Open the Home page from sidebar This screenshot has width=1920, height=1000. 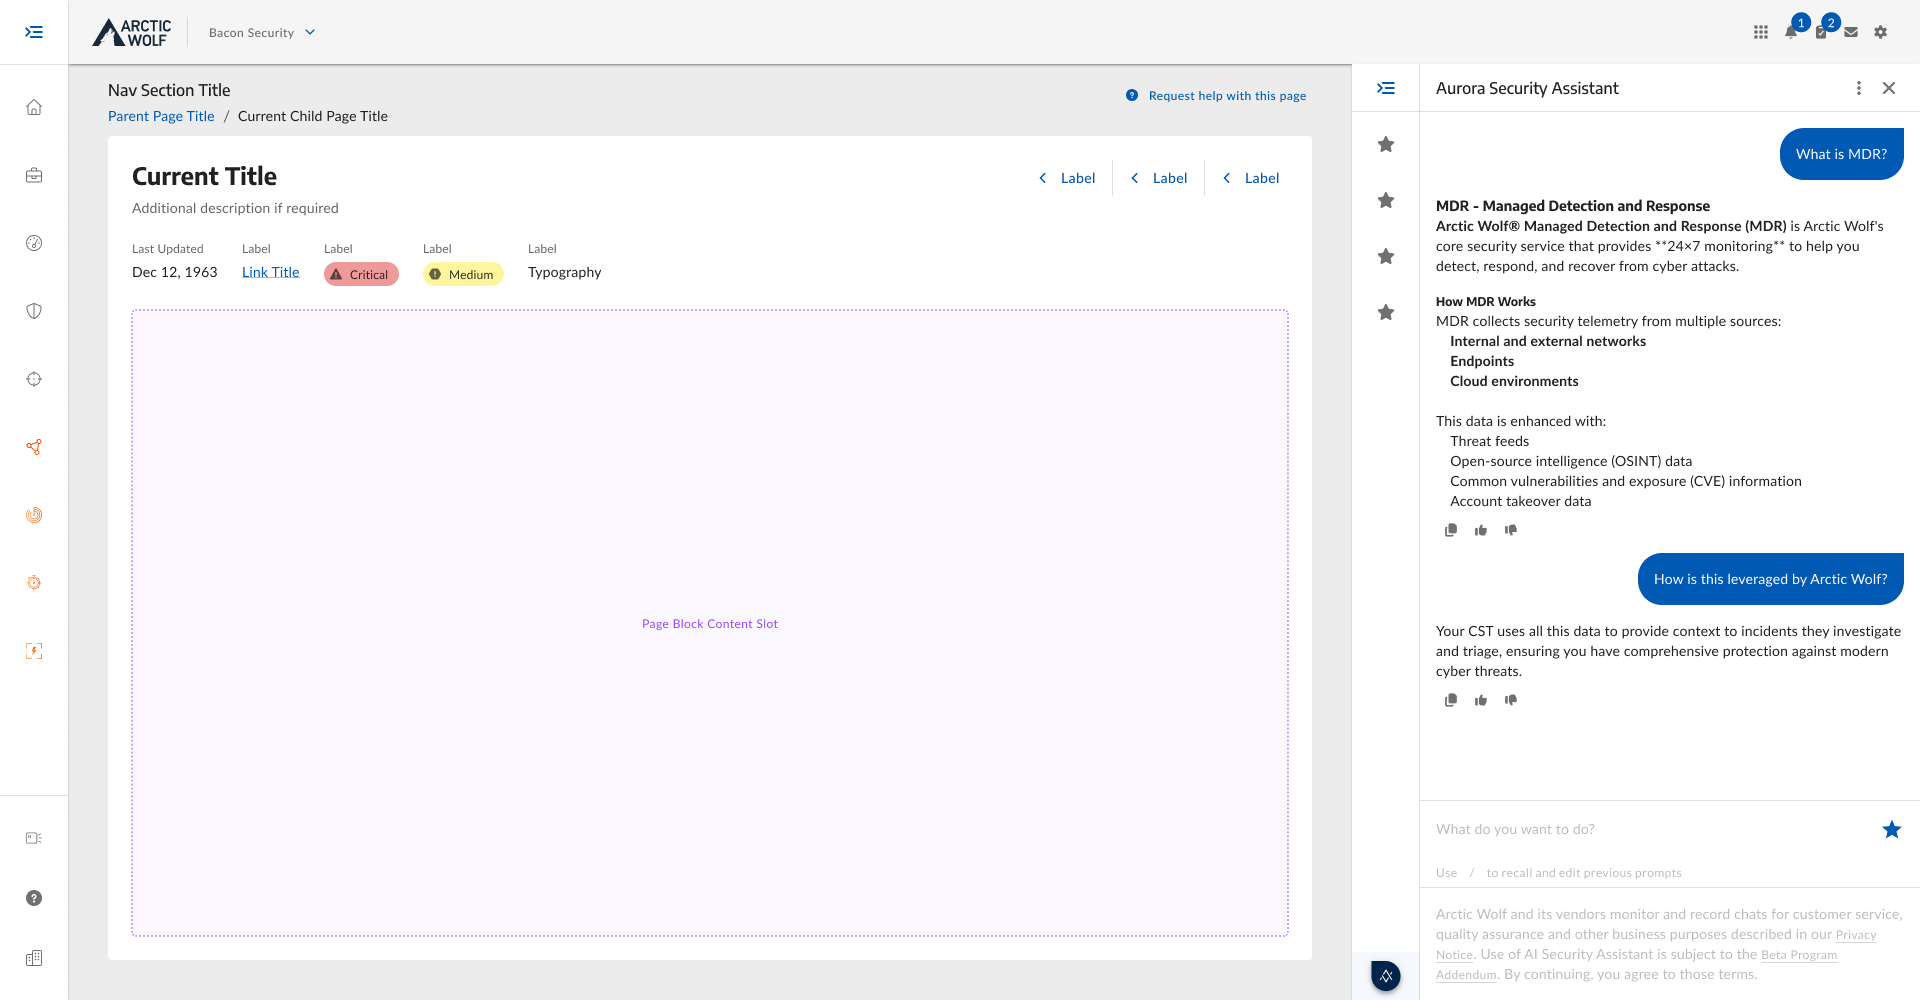tap(34, 107)
